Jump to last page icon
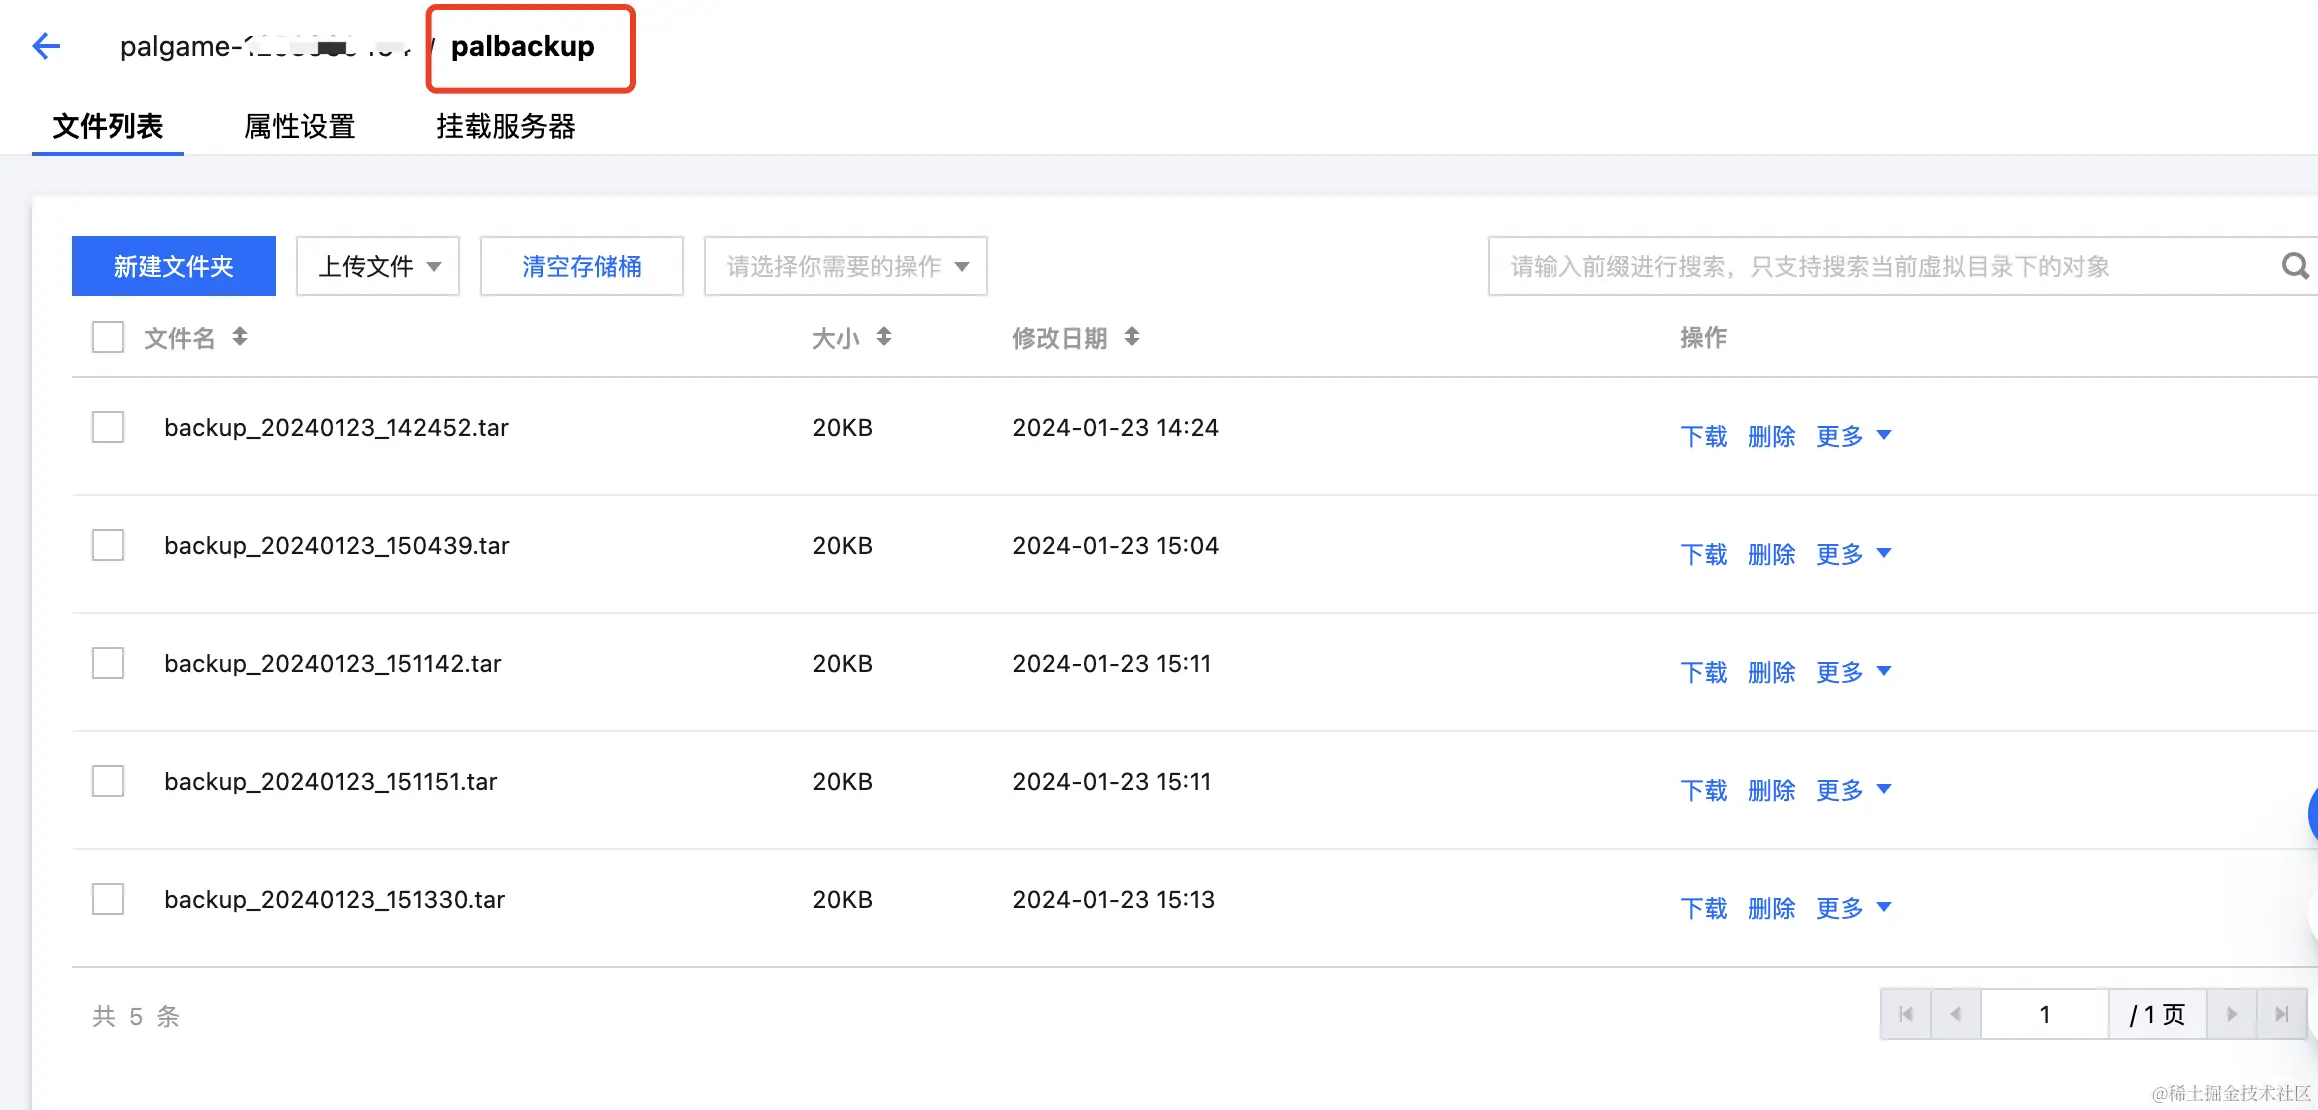 [2282, 1014]
